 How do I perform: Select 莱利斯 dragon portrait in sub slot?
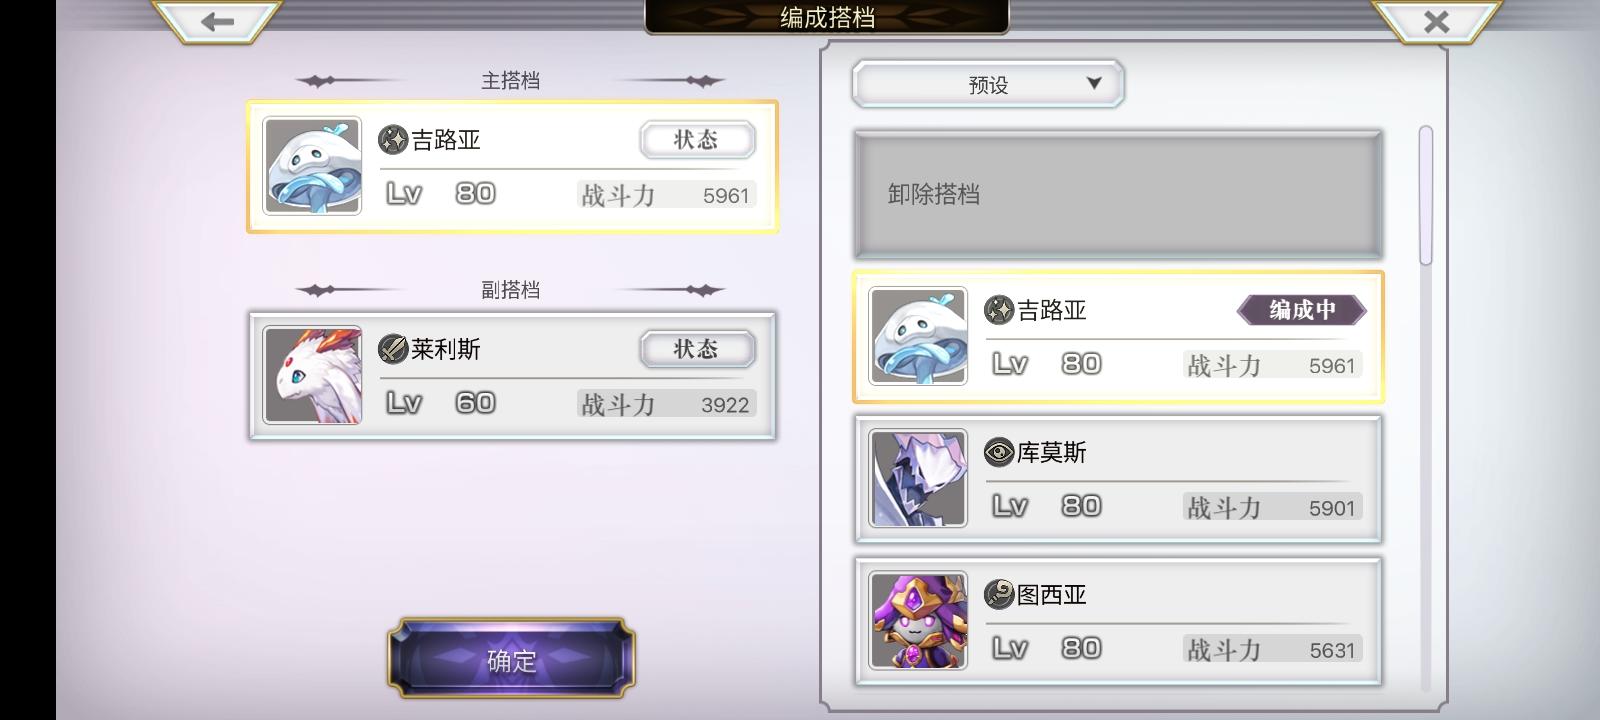click(313, 375)
